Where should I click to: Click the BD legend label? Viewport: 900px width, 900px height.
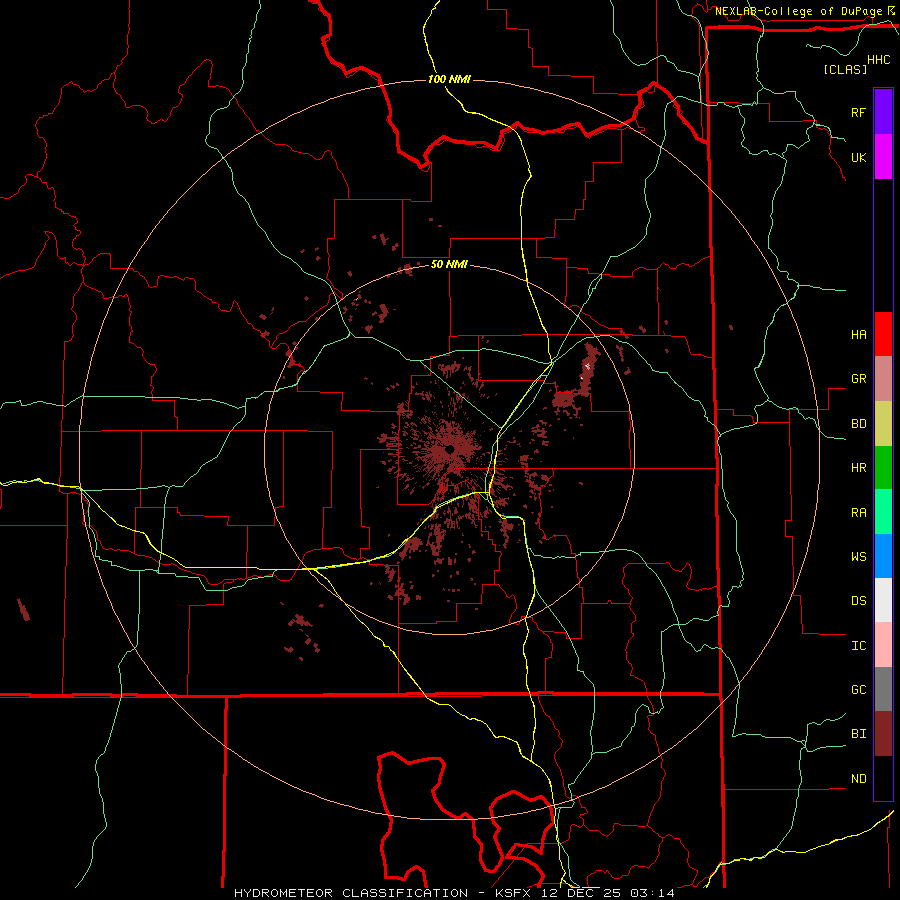[858, 424]
